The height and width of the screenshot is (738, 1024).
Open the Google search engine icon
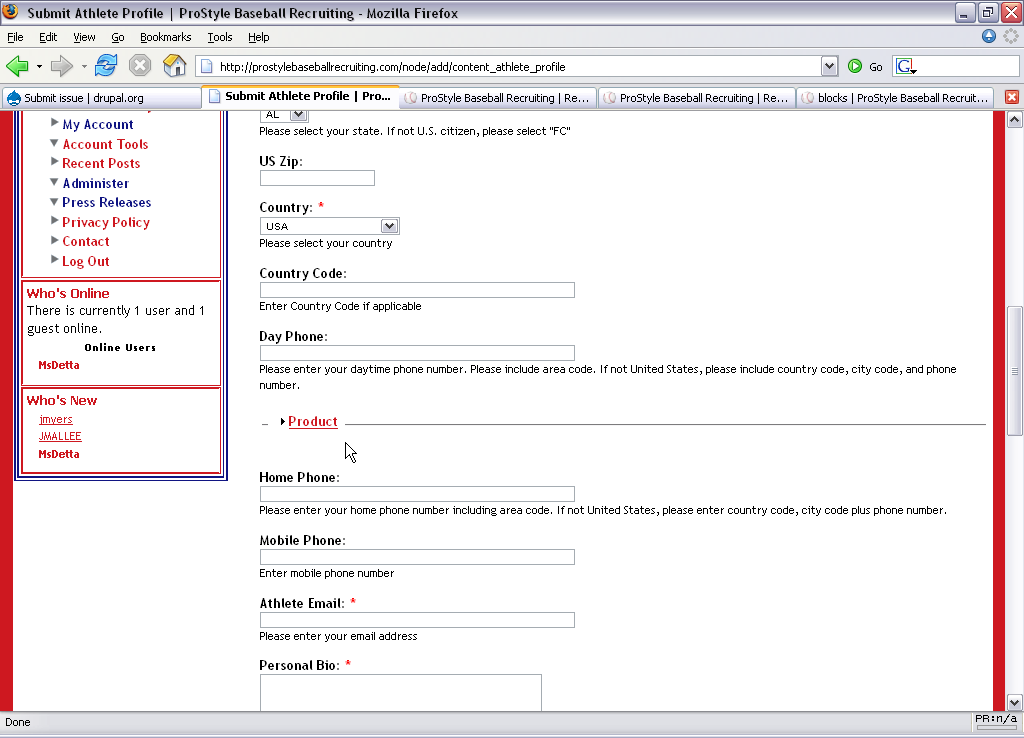coord(906,66)
